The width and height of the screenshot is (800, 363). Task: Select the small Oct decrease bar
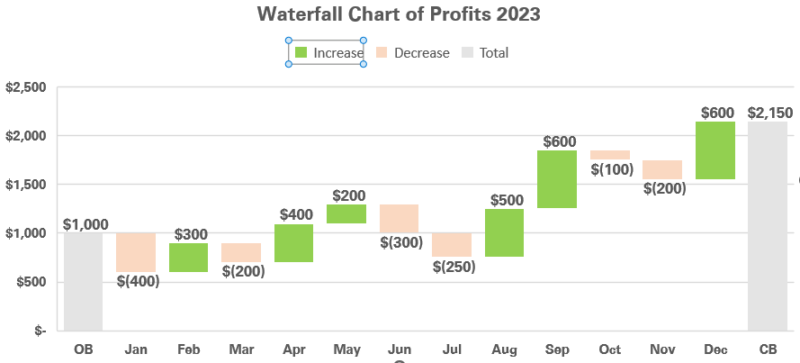[610, 155]
